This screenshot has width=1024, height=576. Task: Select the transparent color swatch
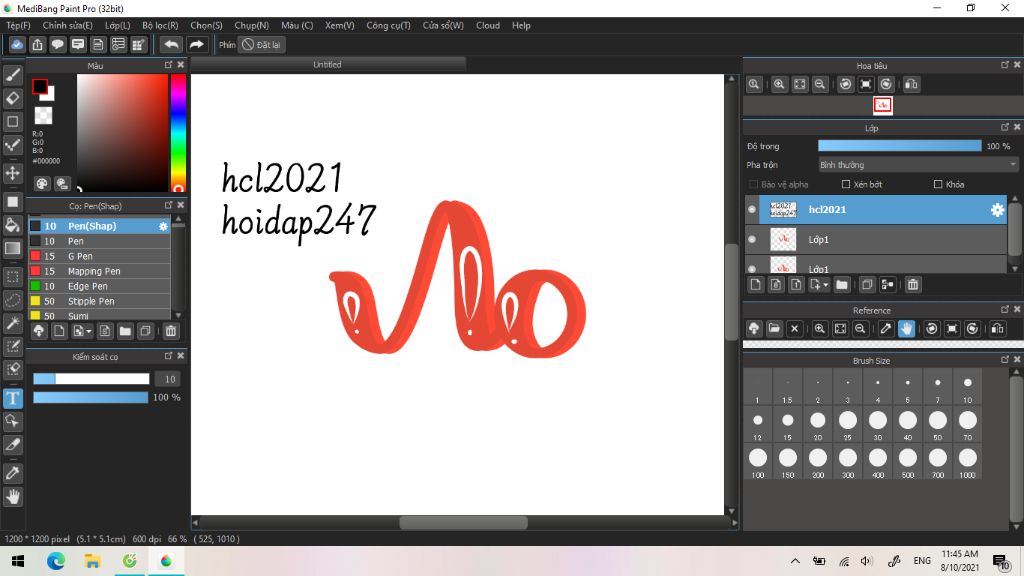coord(43,116)
